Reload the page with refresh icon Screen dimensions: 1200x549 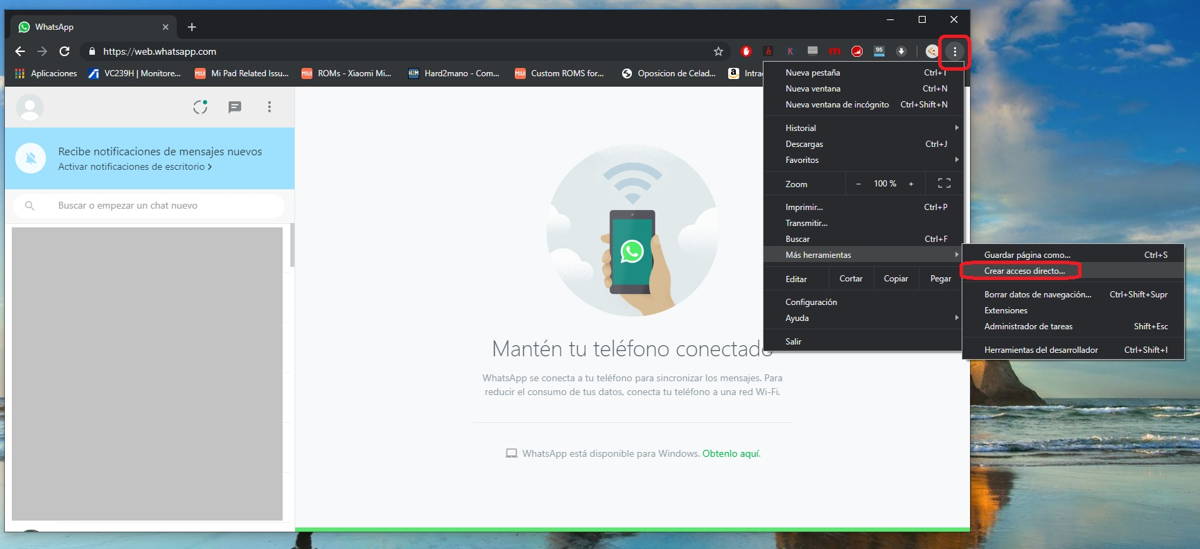(64, 51)
